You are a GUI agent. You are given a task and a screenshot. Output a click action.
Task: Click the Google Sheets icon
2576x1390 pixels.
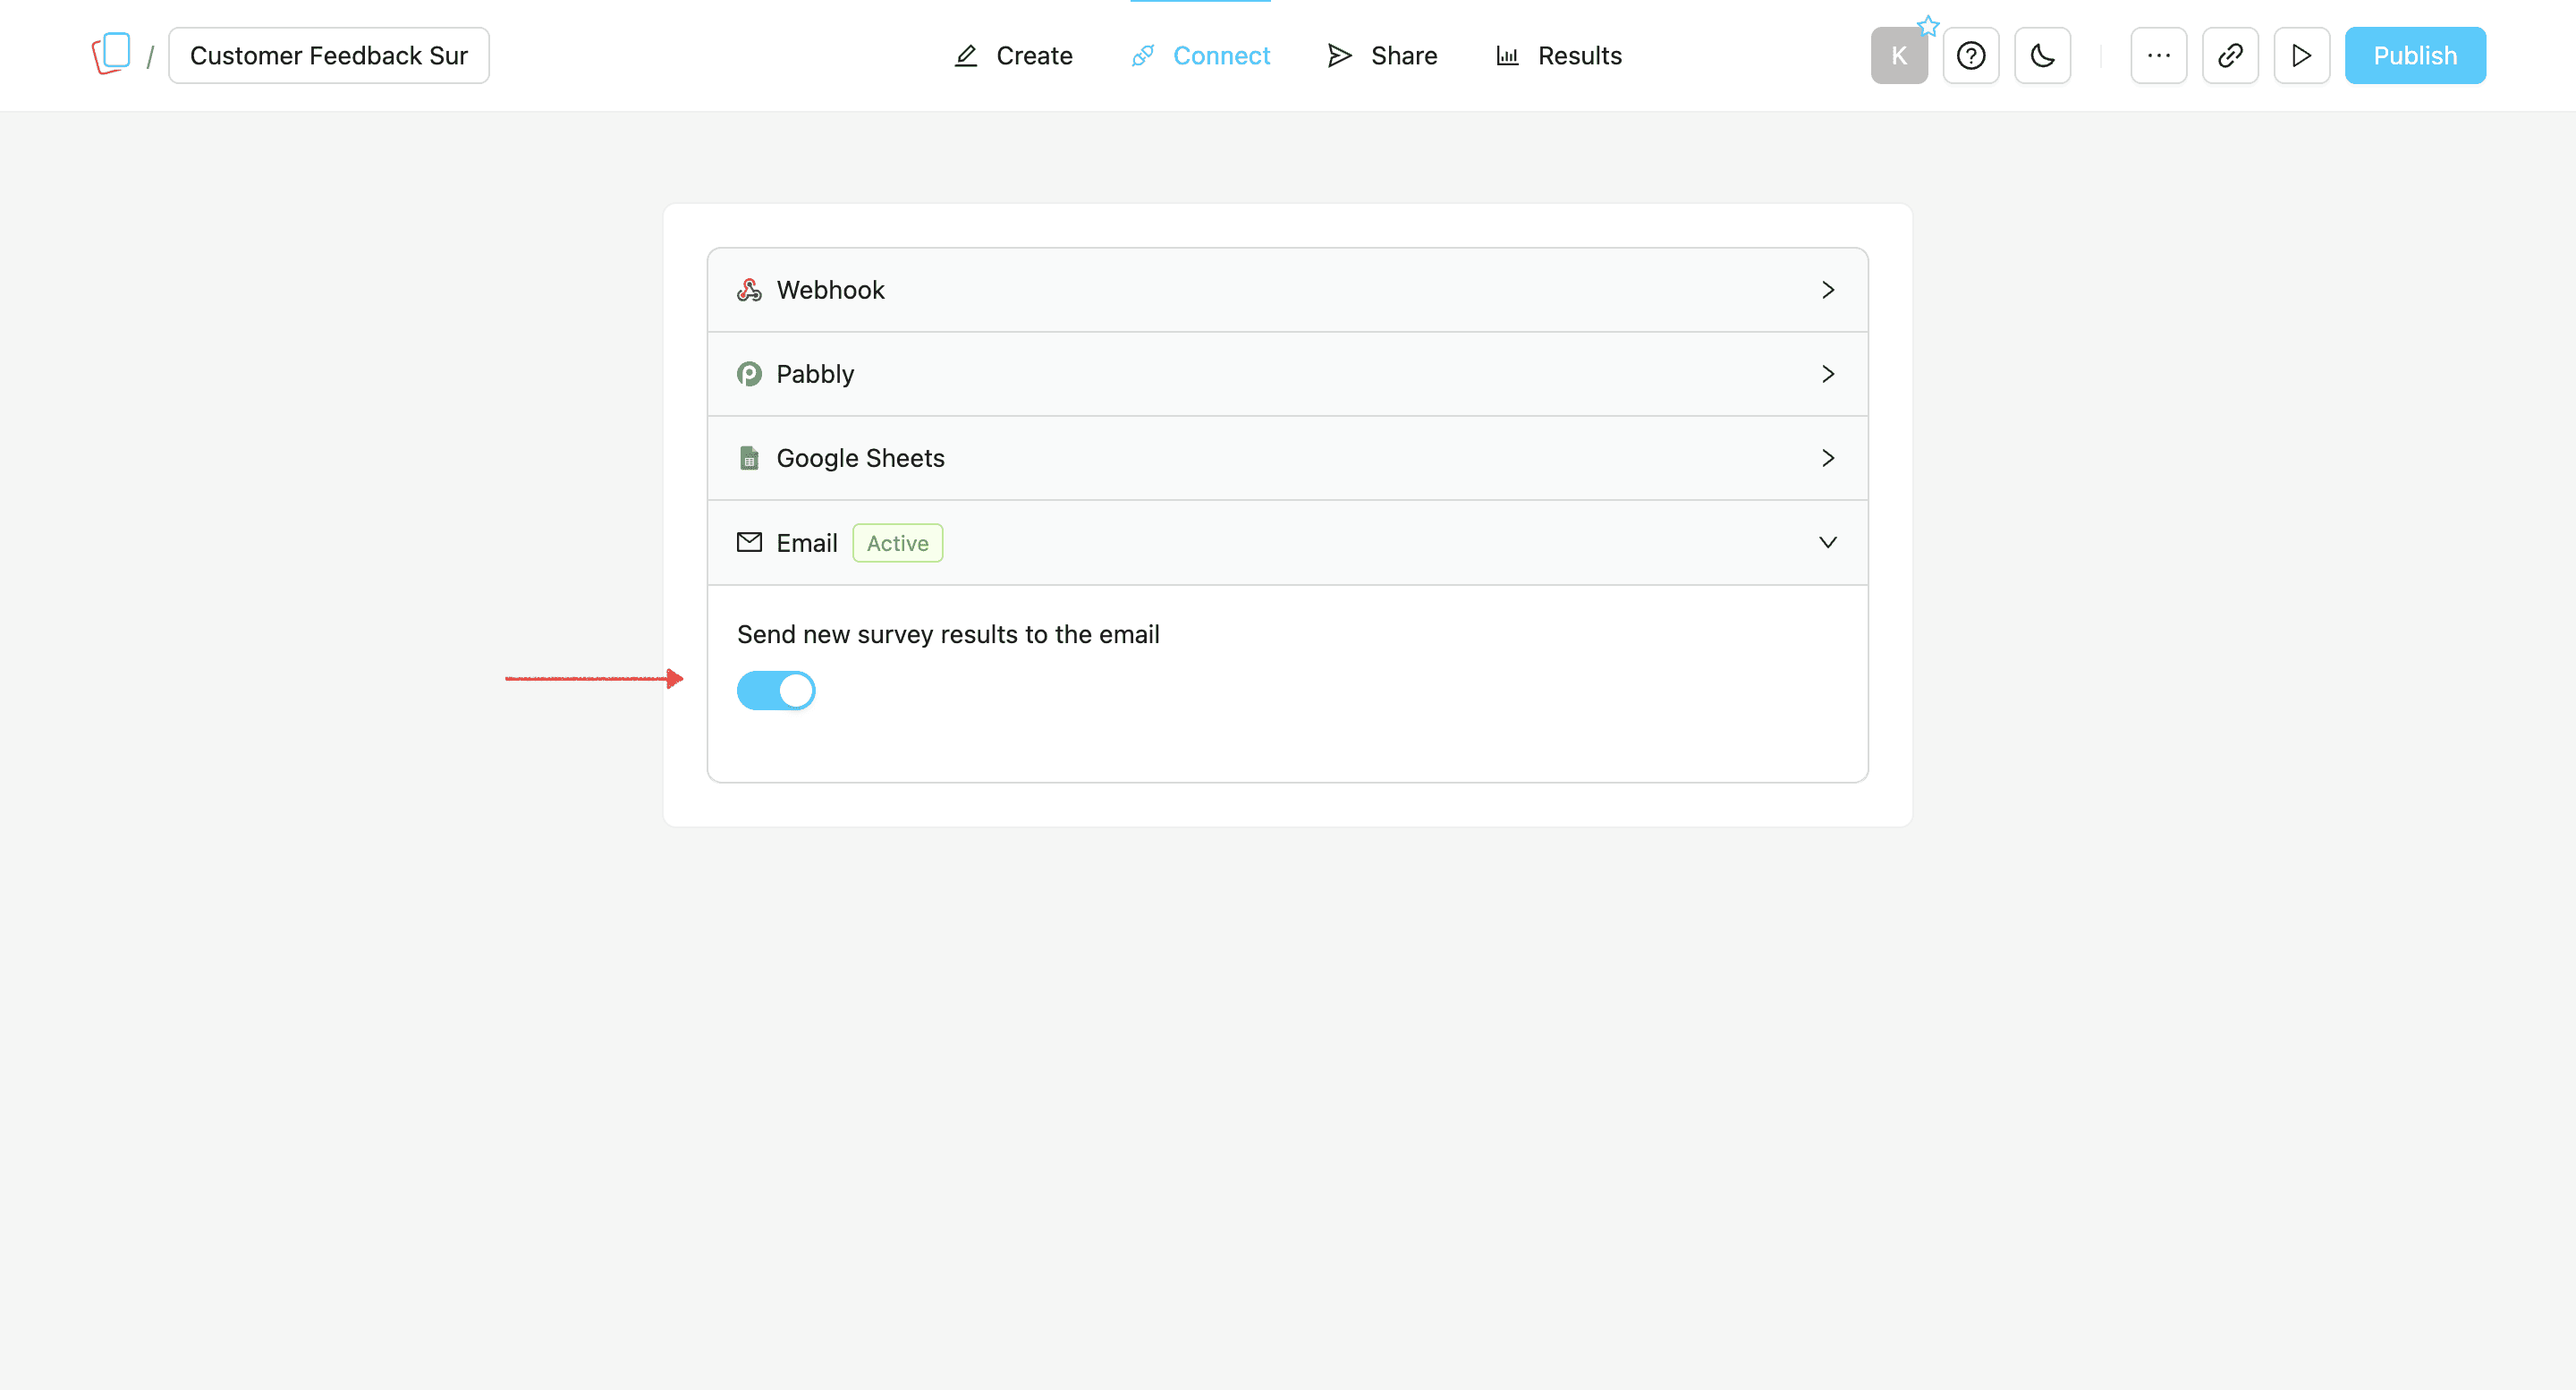[x=750, y=457]
